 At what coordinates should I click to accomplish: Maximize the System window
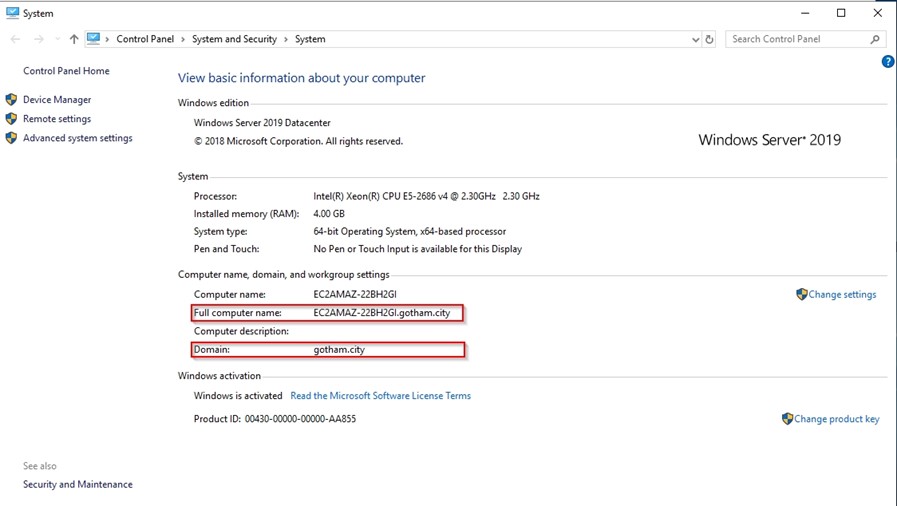click(841, 13)
